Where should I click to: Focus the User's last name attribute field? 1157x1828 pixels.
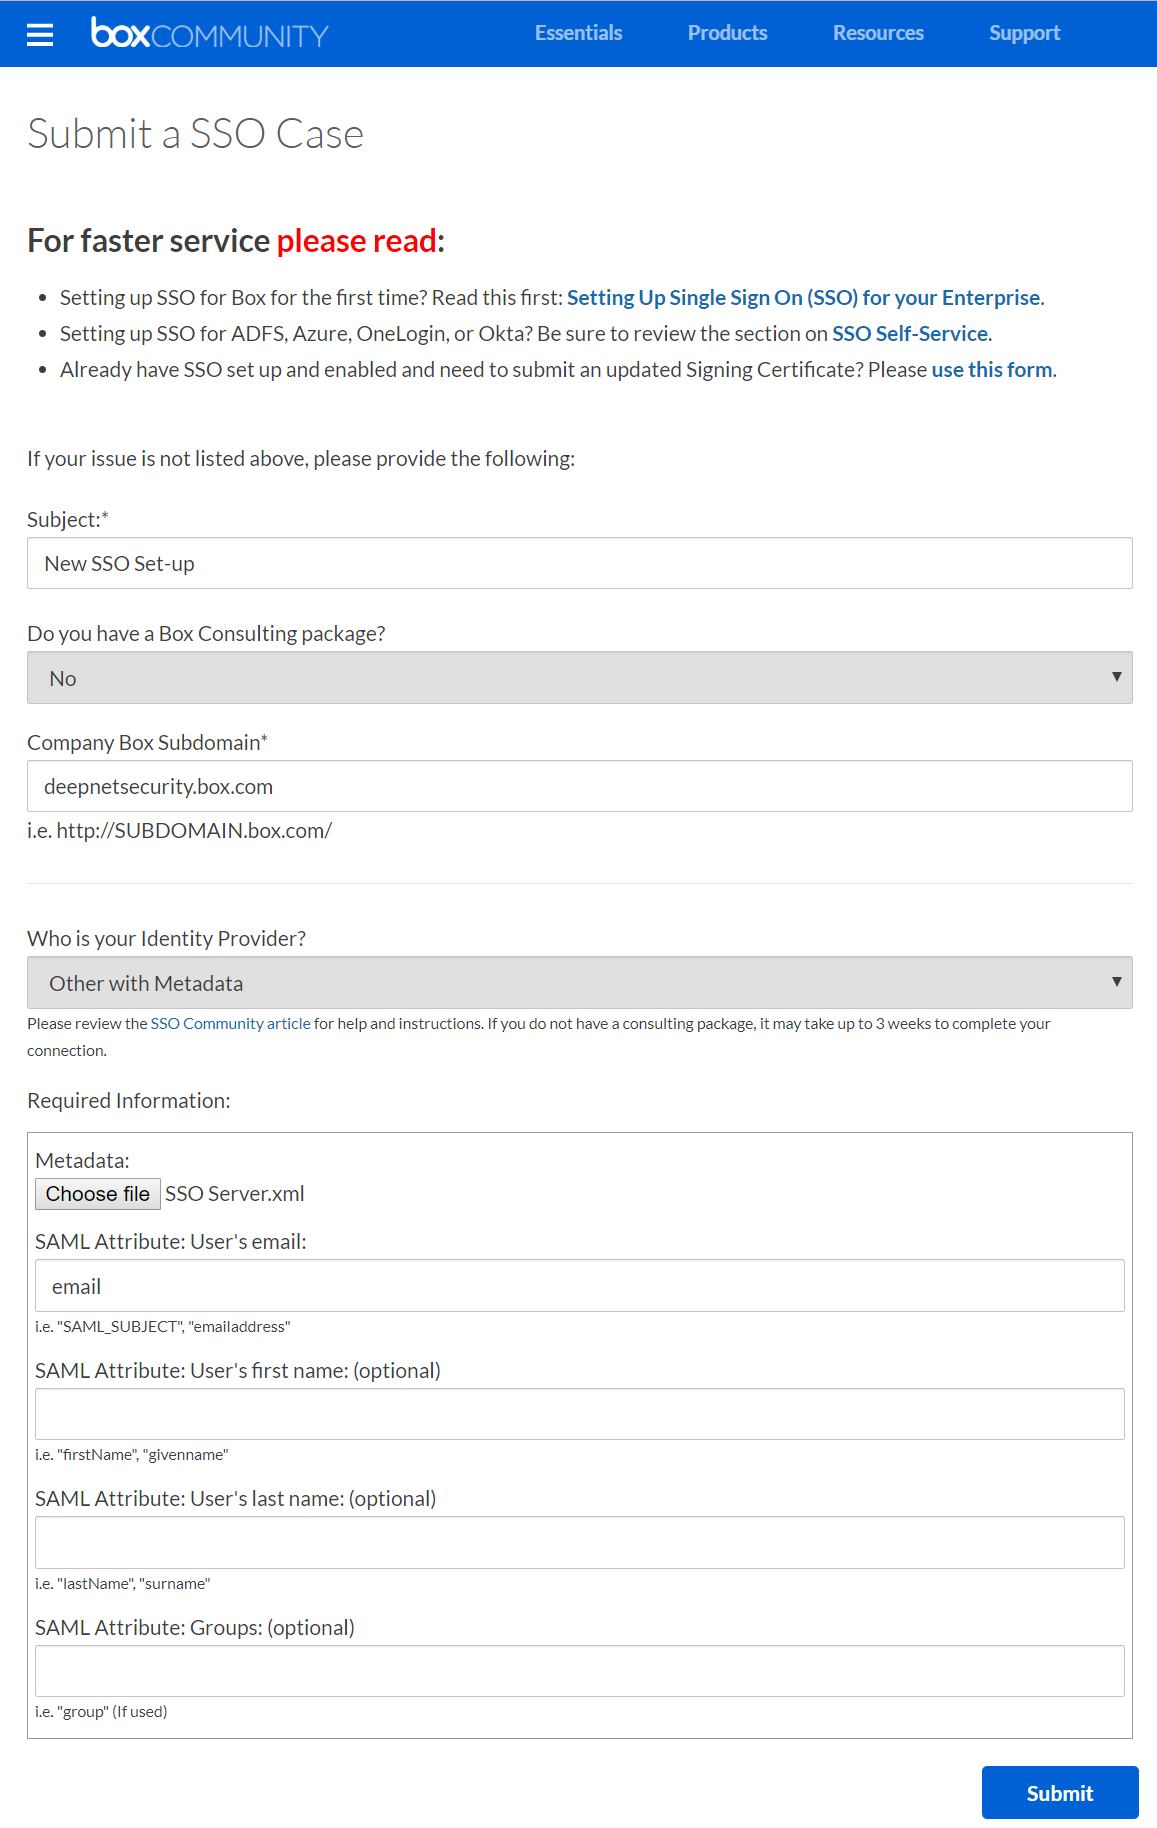pos(579,1543)
